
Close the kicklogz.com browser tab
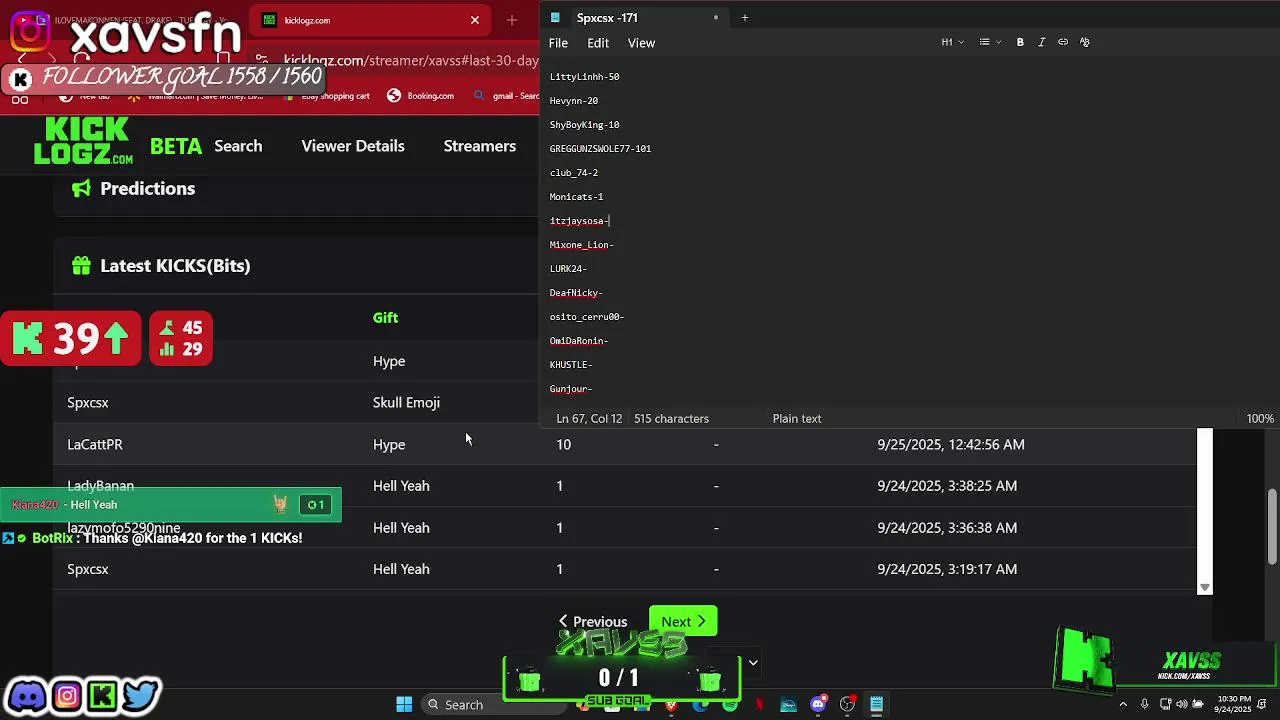click(x=475, y=20)
